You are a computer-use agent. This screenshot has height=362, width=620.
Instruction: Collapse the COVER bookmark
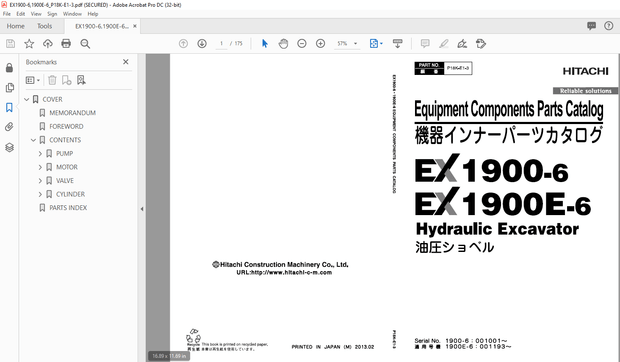pos(26,99)
